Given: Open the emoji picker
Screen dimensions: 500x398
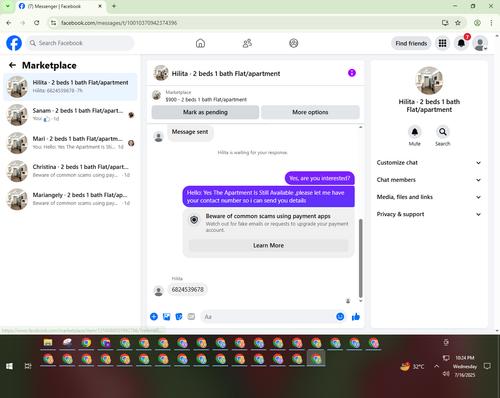Looking at the screenshot, I should coord(340,317).
